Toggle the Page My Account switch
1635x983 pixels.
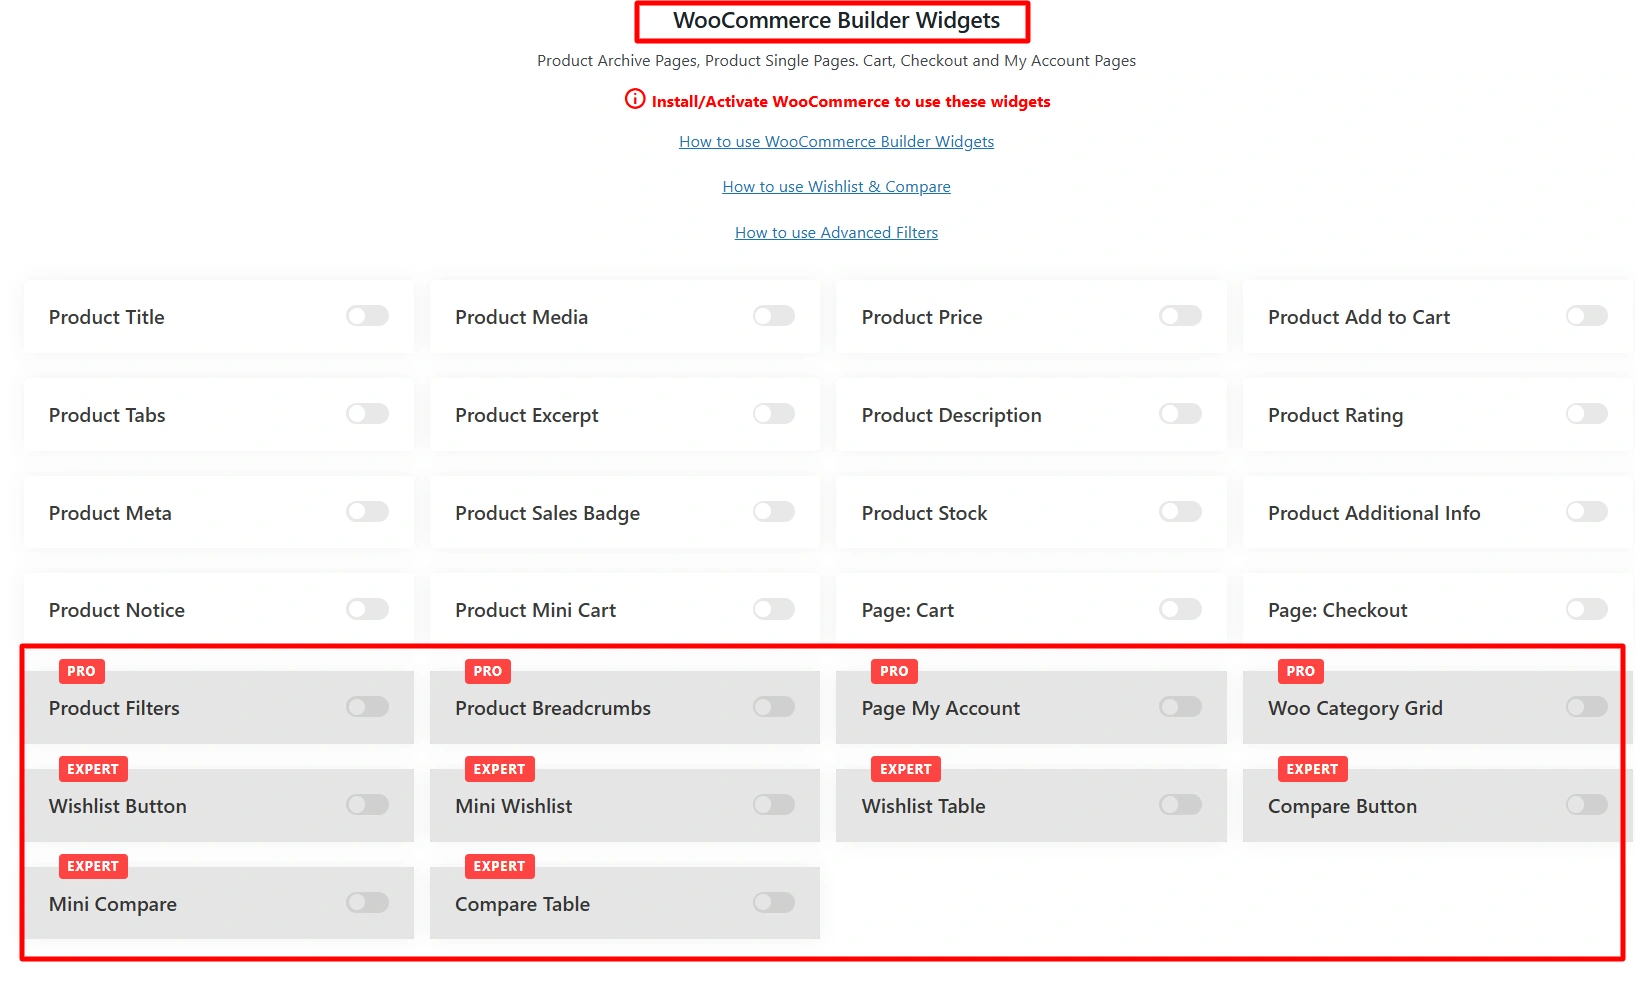pyautogui.click(x=1180, y=707)
